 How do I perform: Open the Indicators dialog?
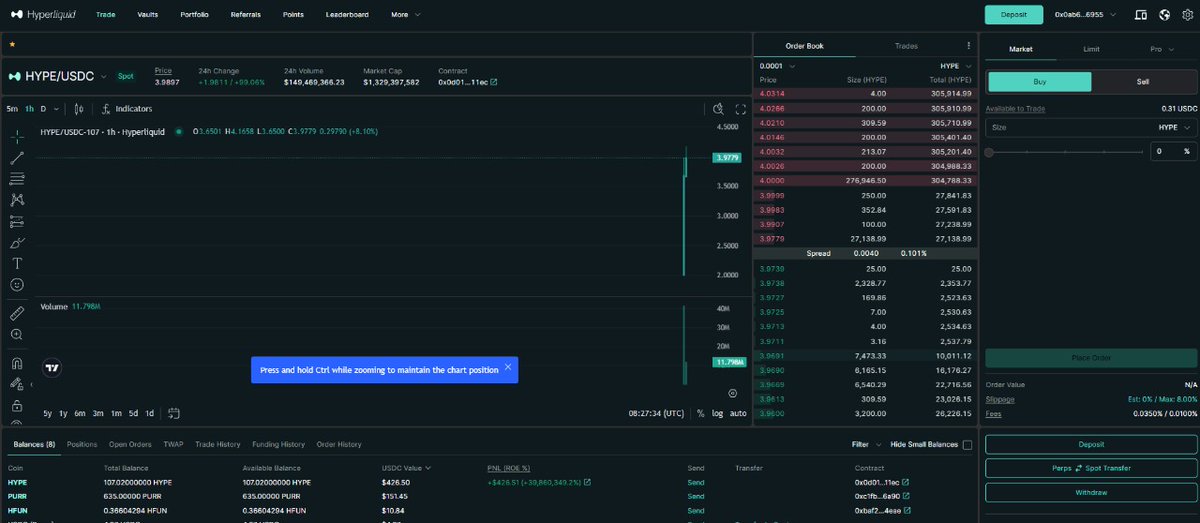click(129, 108)
